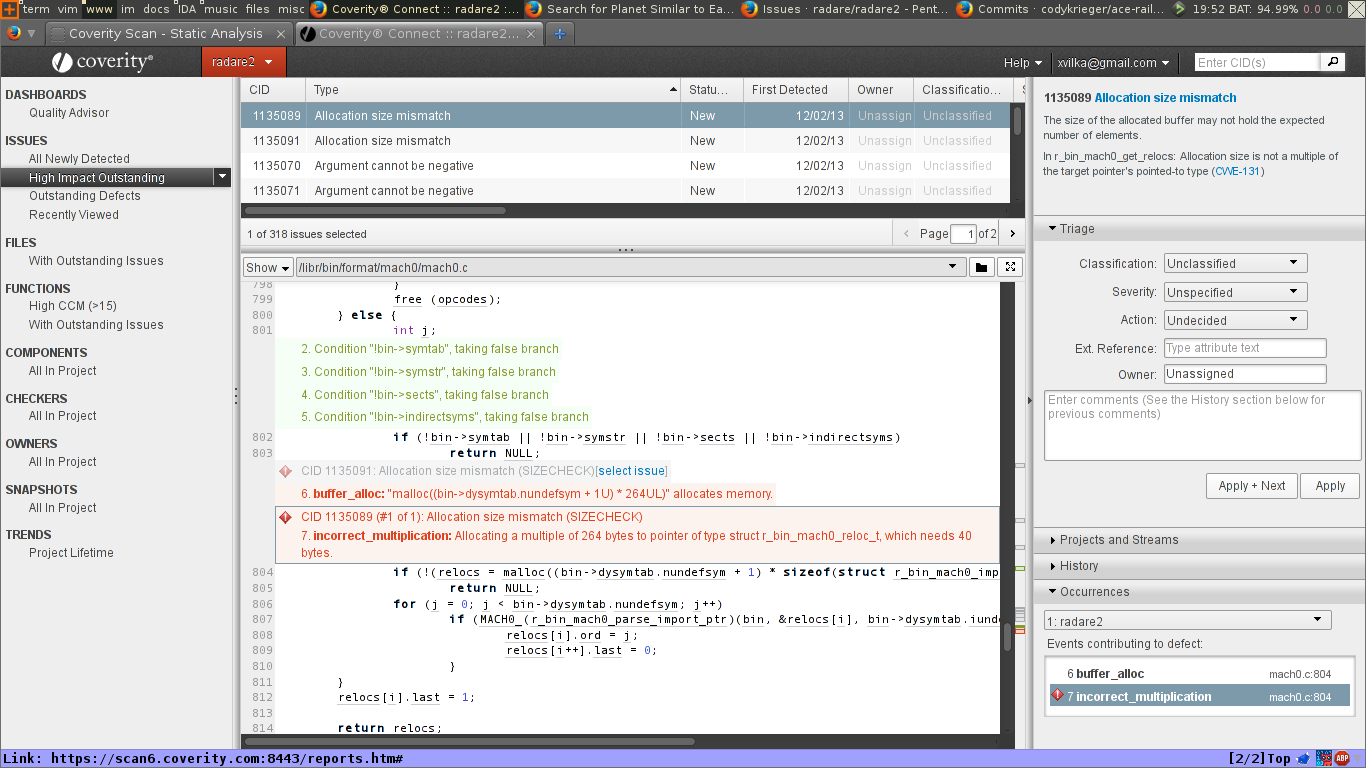Click inside the triage comments text area

[x=1200, y=425]
